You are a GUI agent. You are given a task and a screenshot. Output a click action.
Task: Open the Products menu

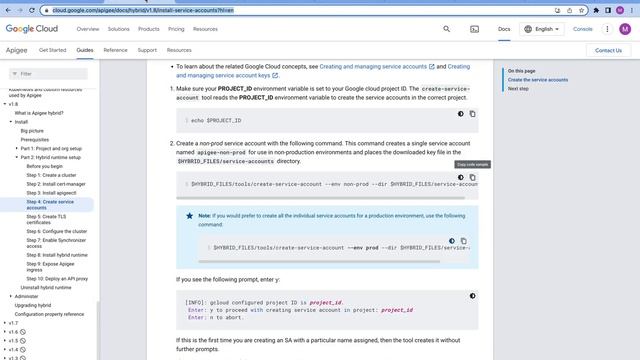tap(149, 29)
